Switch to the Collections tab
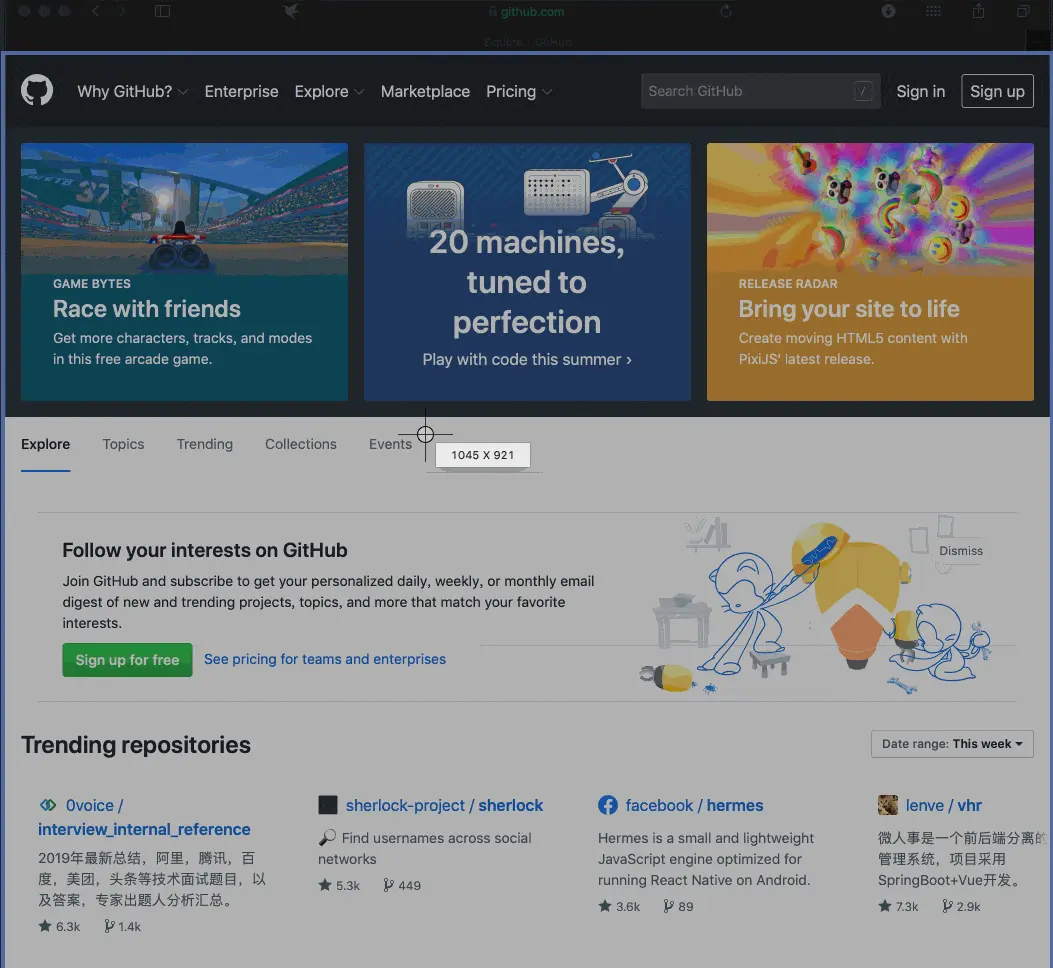The width and height of the screenshot is (1053, 968). tap(301, 444)
